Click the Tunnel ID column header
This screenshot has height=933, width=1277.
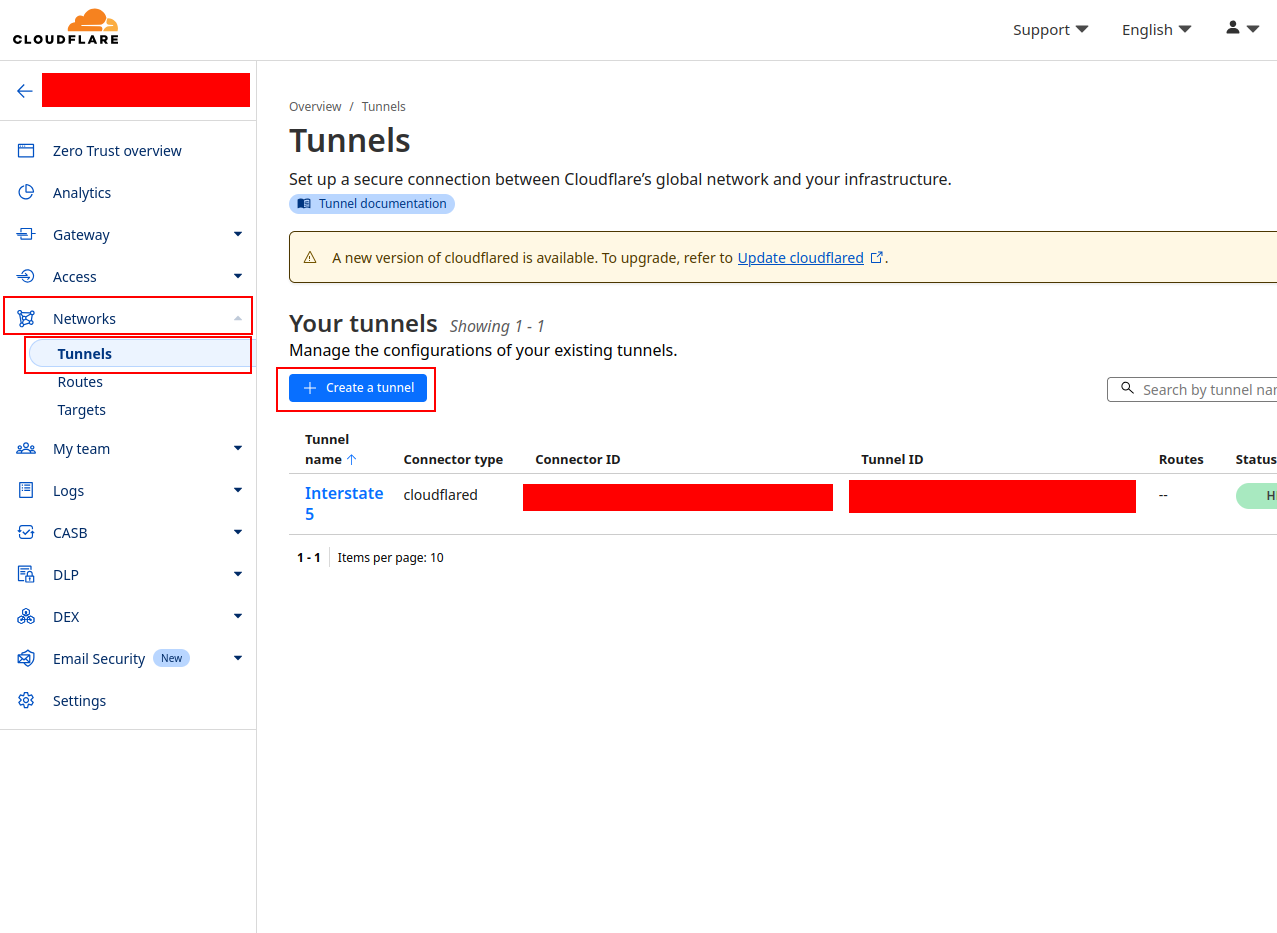(x=892, y=460)
